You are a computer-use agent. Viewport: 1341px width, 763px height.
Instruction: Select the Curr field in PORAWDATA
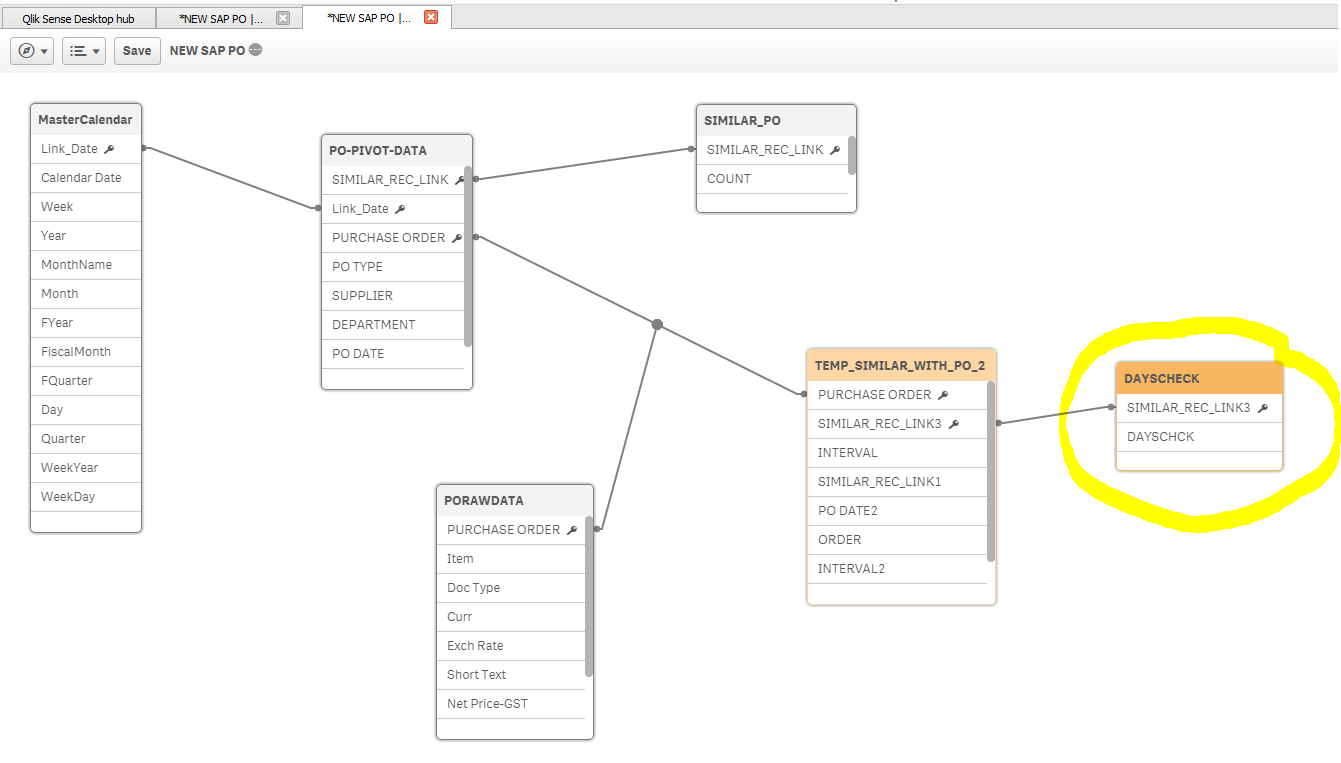[x=511, y=617]
